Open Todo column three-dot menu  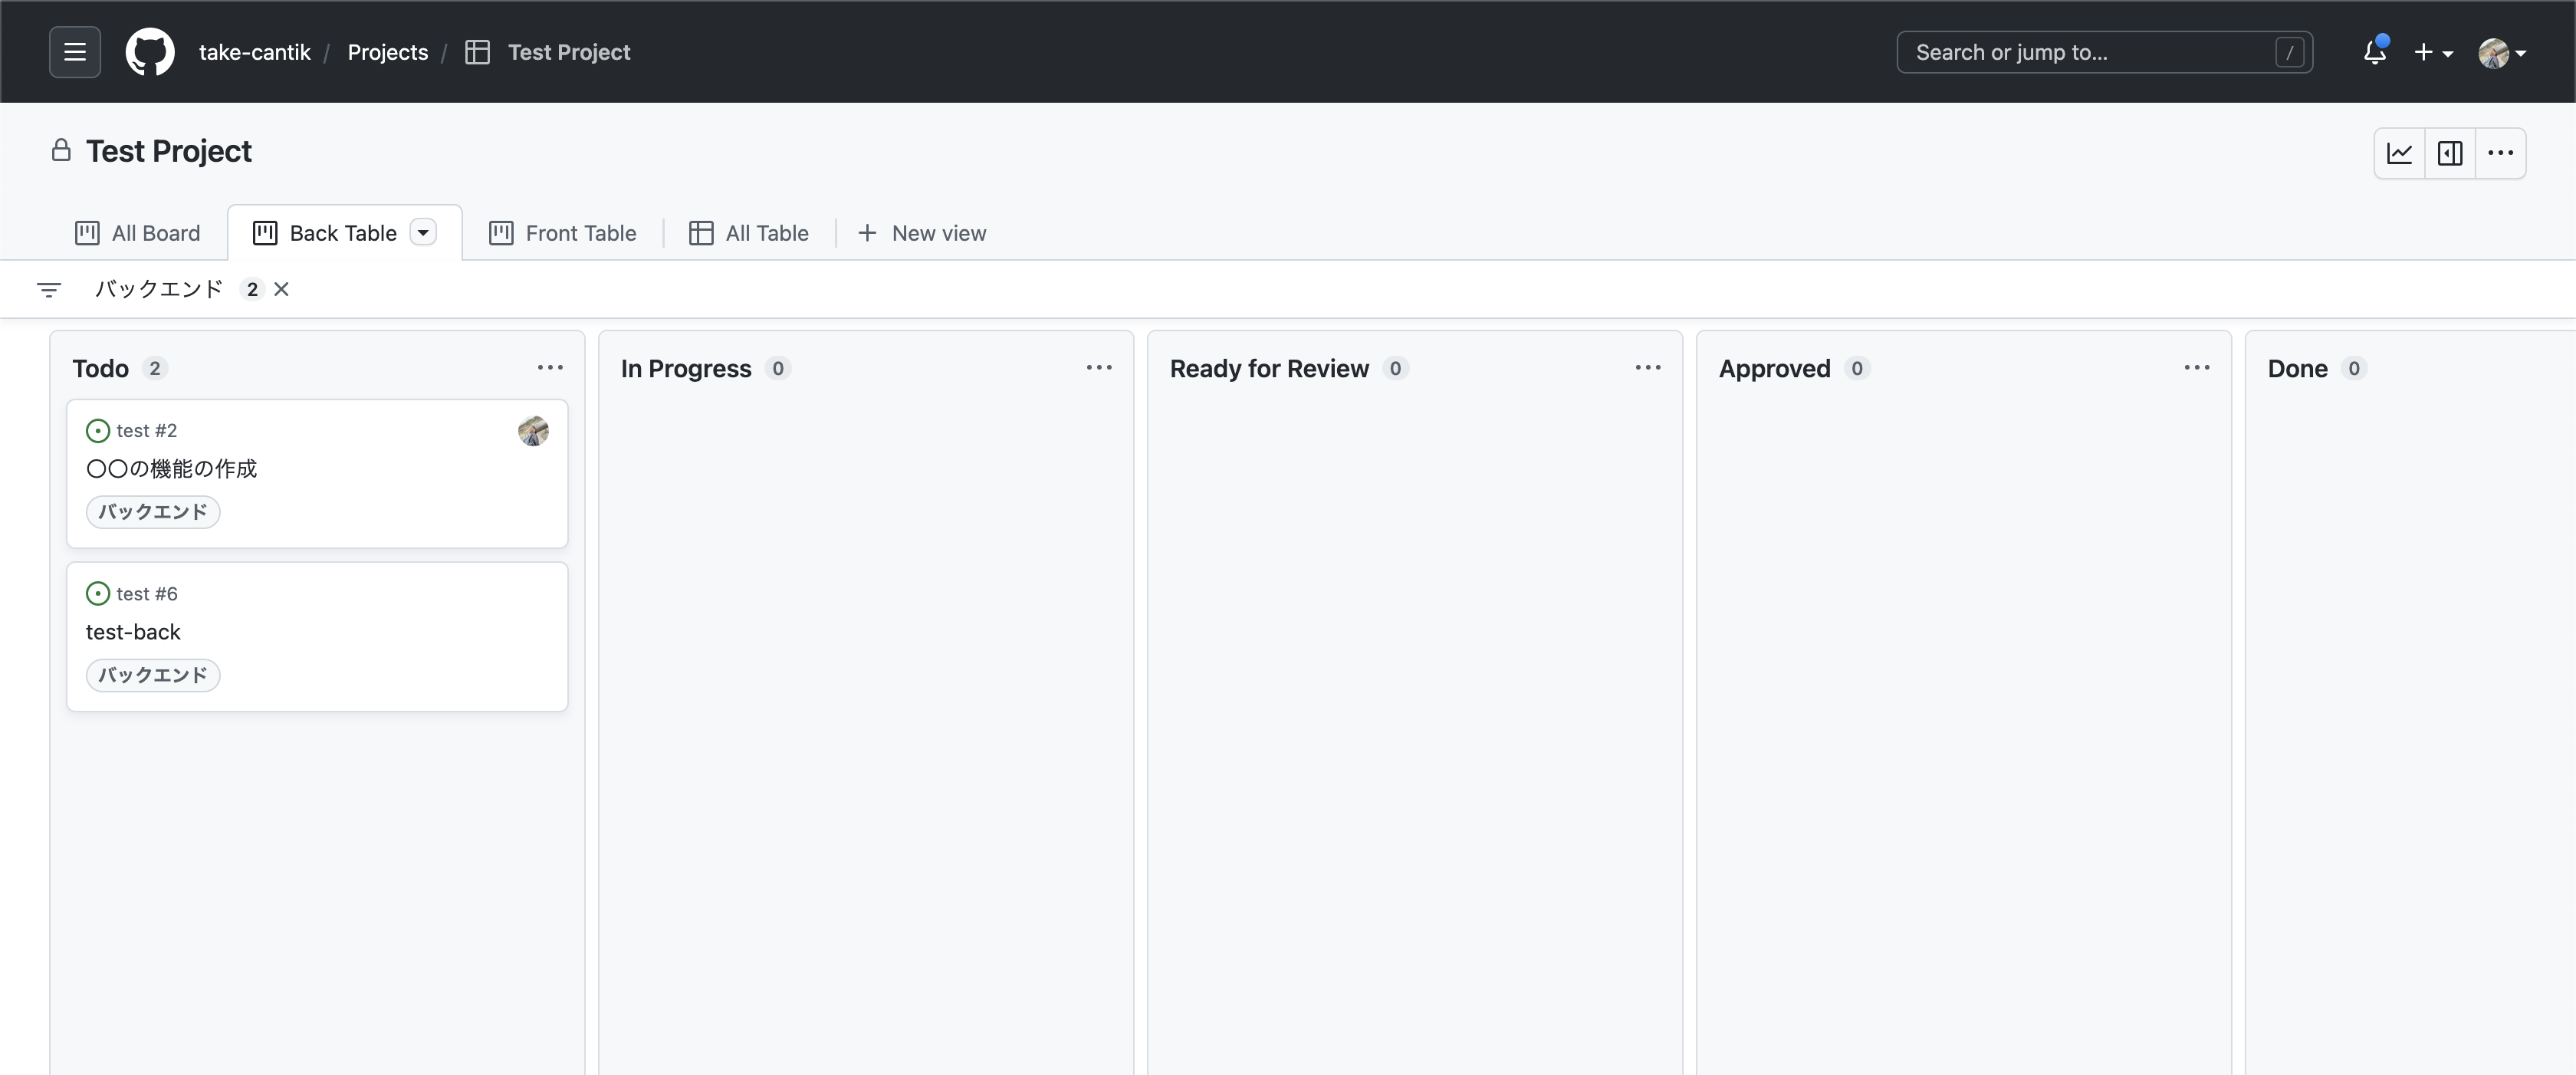click(x=550, y=368)
